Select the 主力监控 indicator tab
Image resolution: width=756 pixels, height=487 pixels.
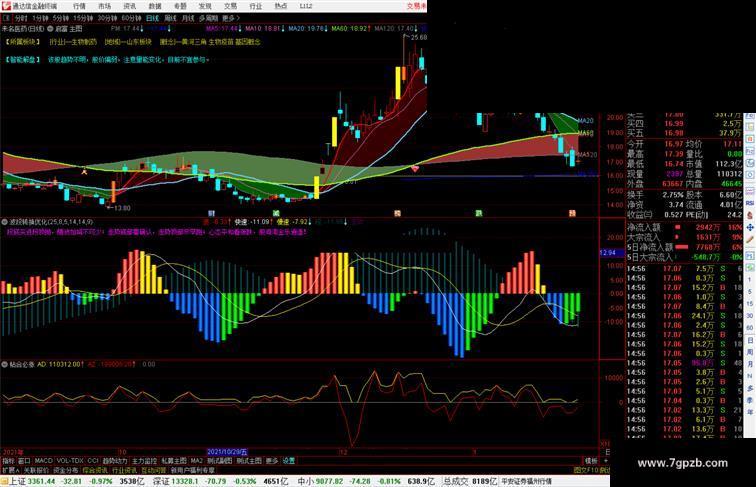click(x=144, y=461)
